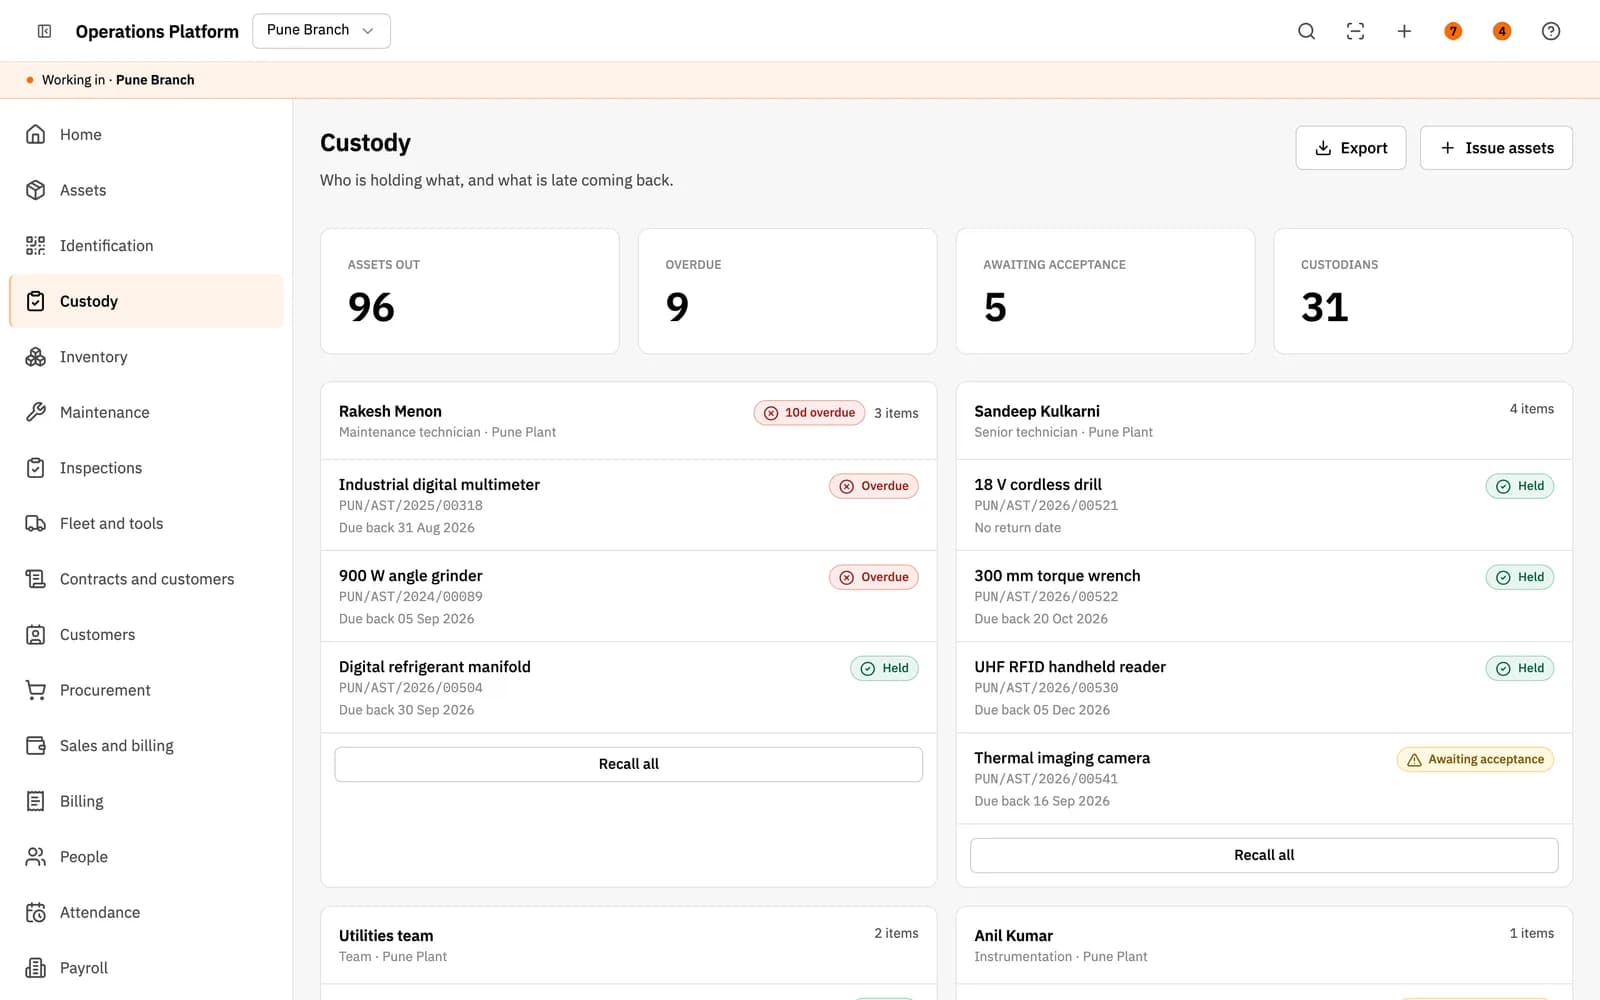Click the Assets cube icon
Screen dimensions: 1600x1000
36,190
